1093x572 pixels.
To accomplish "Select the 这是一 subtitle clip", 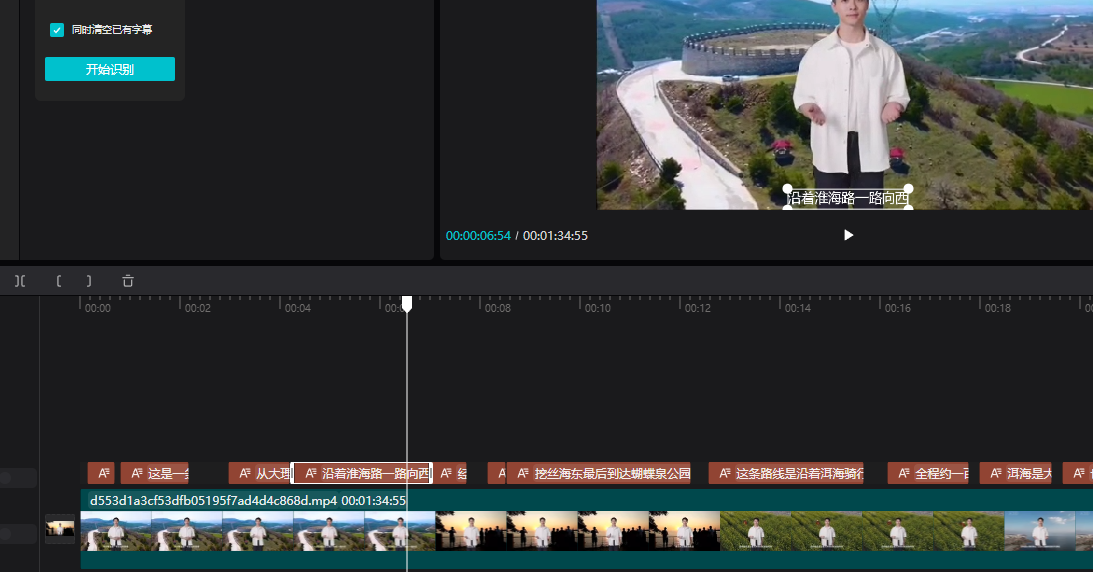I will pyautogui.click(x=155, y=474).
